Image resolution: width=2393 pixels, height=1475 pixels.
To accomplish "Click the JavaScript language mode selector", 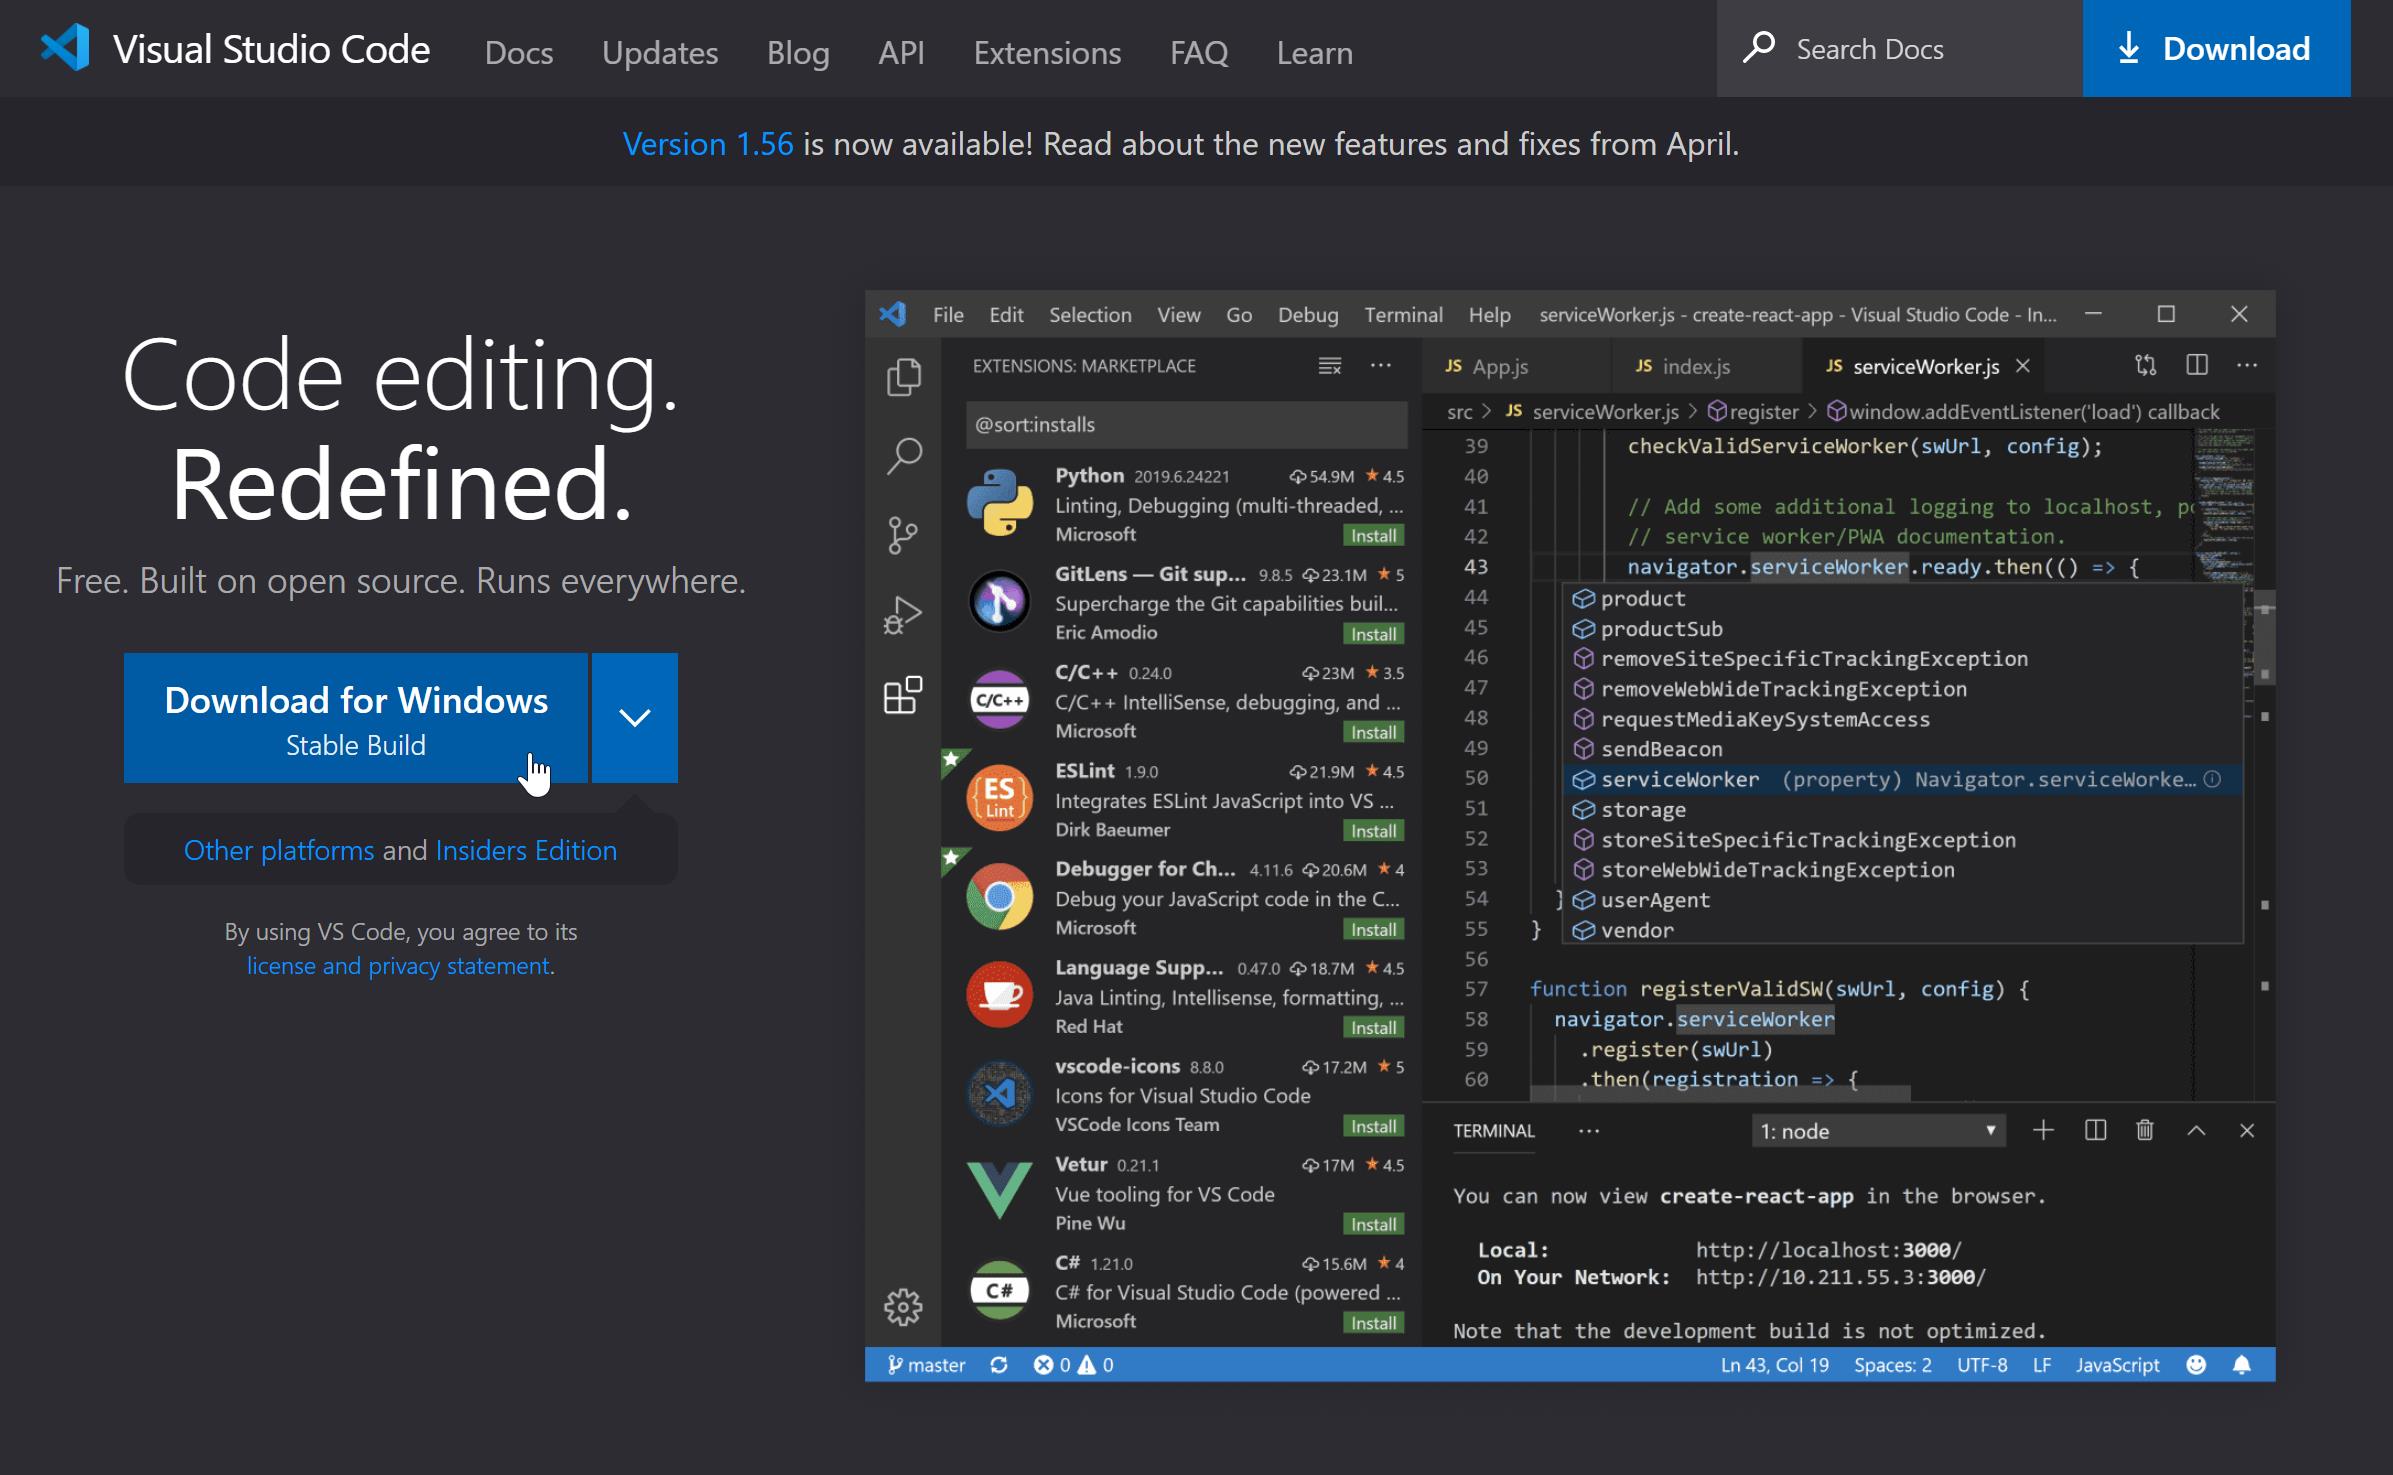I will click(2117, 1365).
